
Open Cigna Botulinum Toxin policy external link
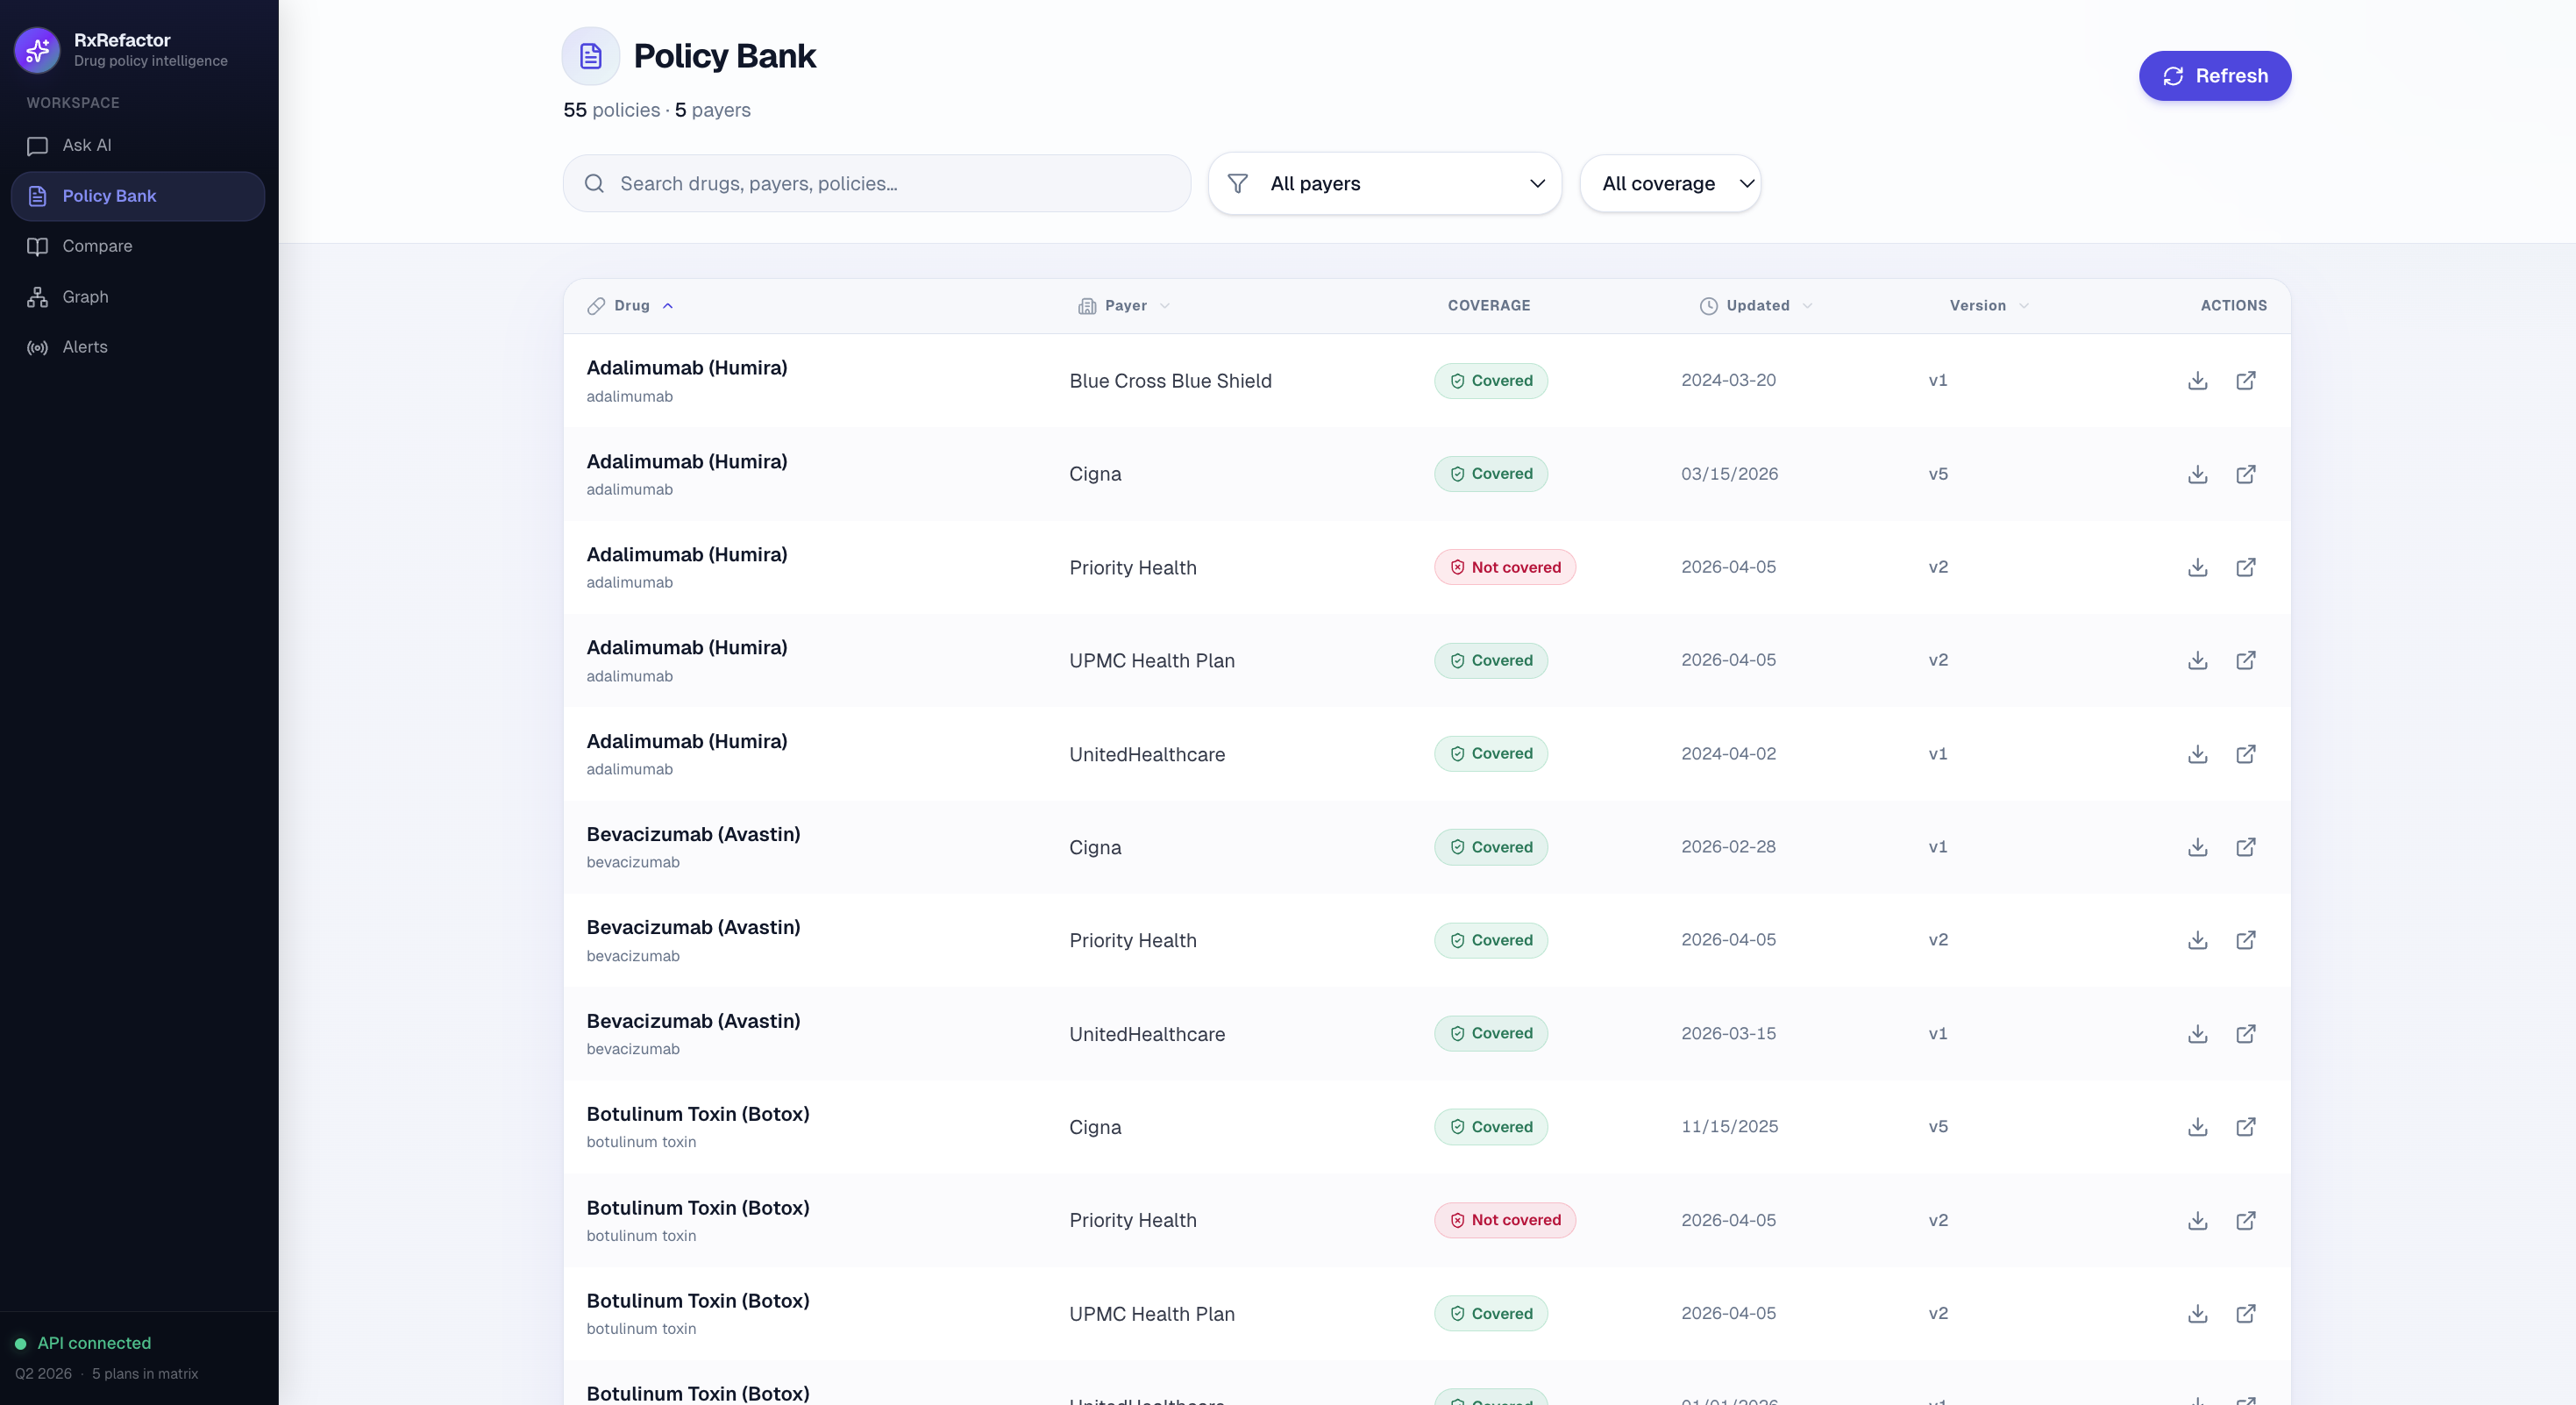tap(2245, 1127)
